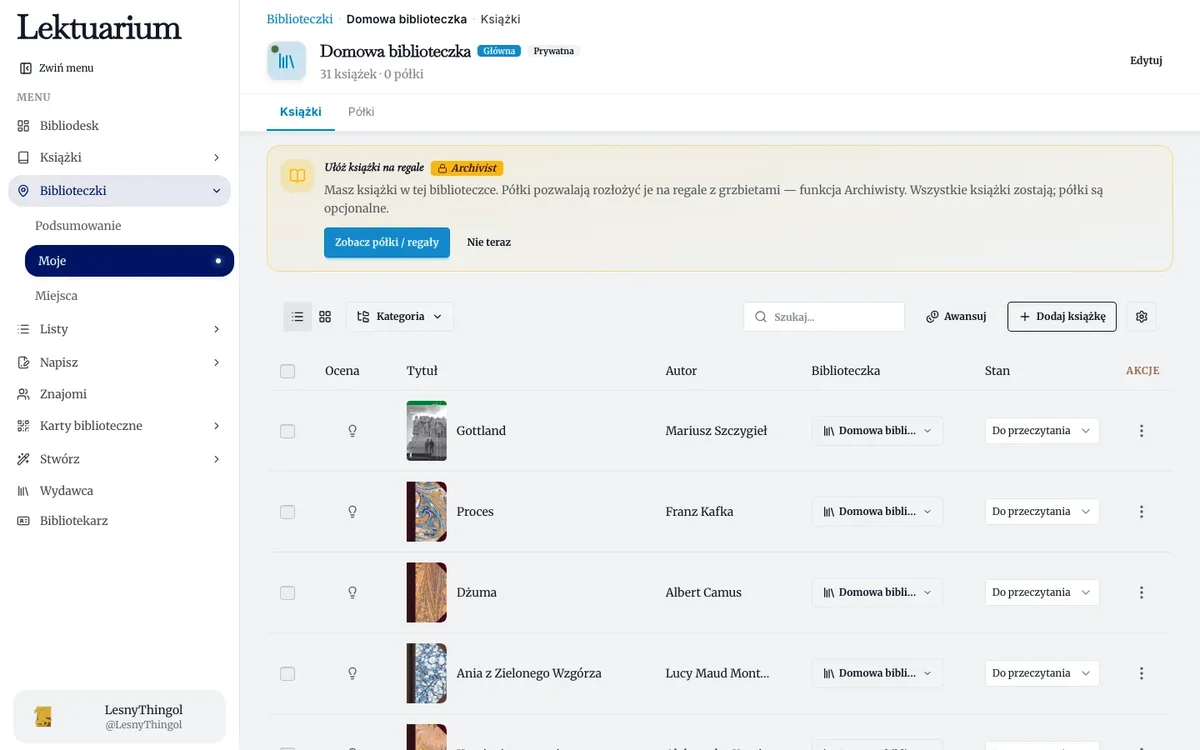Check the Gottland row checkbox
The height and width of the screenshot is (750, 1200).
click(288, 431)
